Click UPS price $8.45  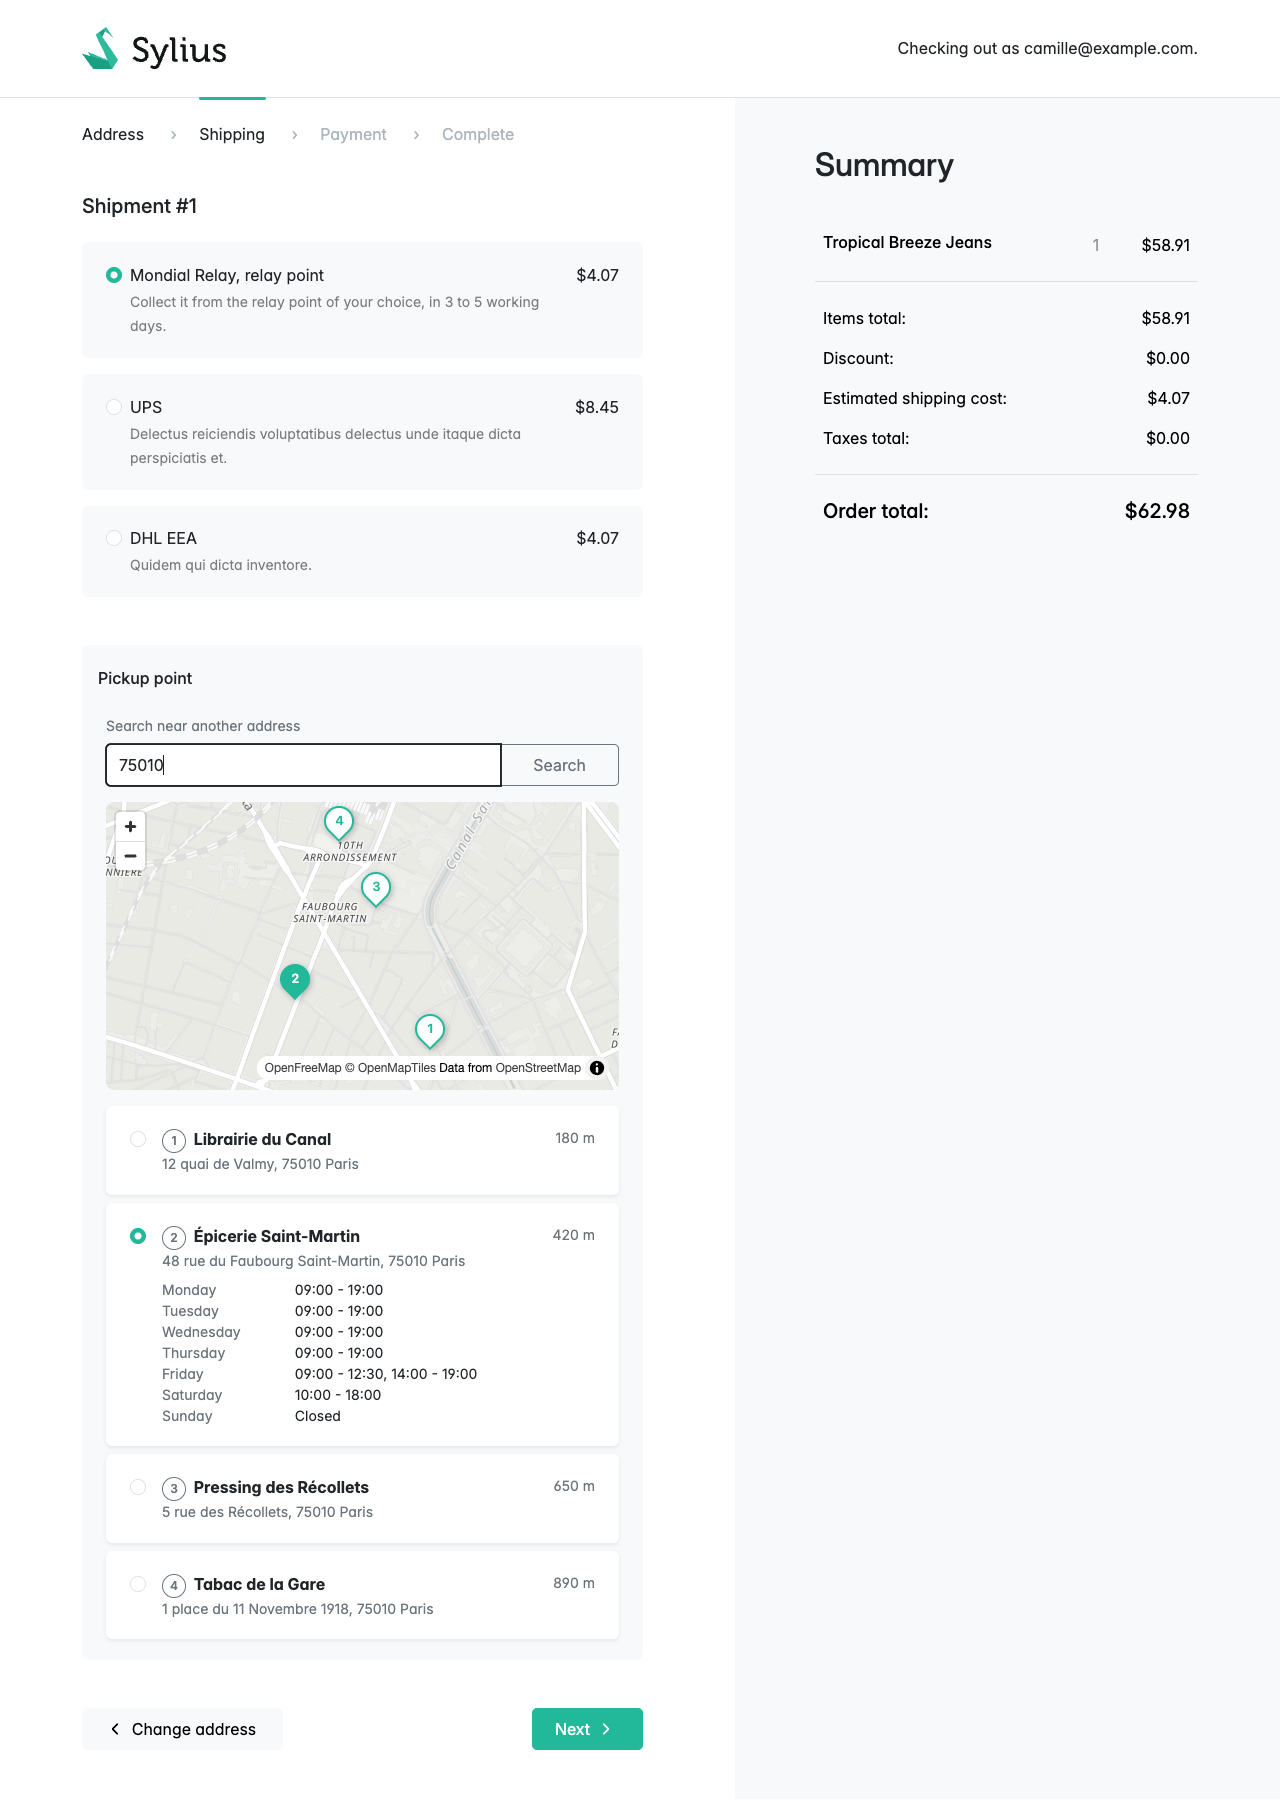tap(597, 407)
